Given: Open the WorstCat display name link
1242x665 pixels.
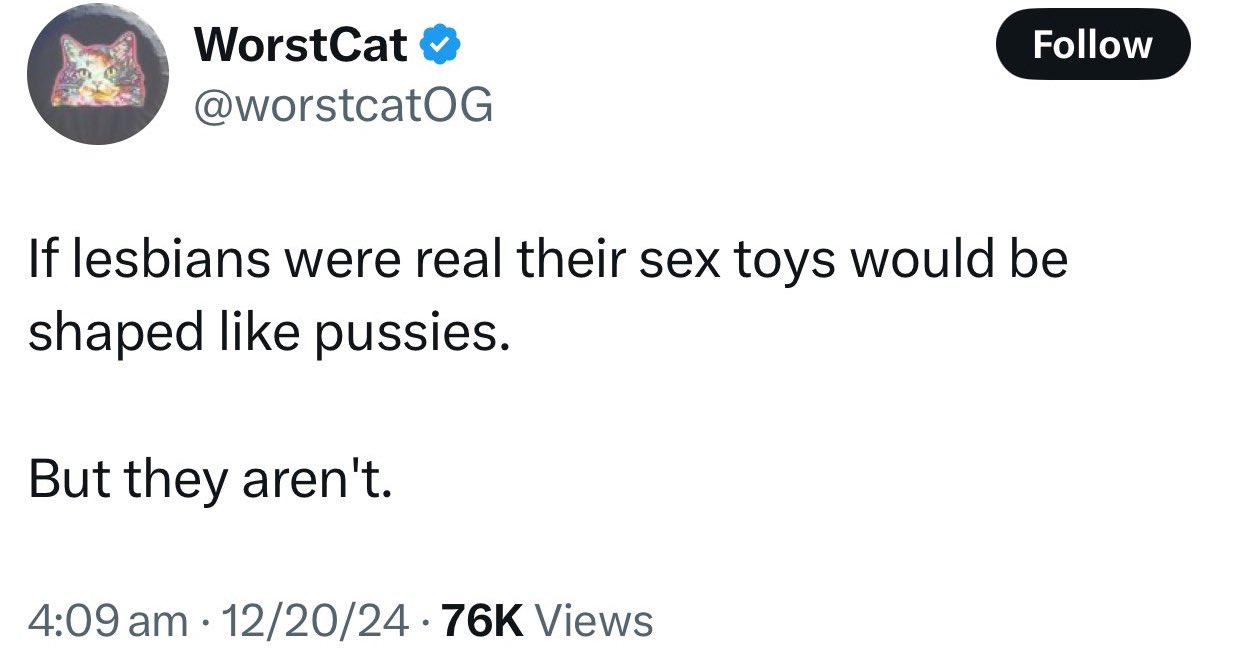Looking at the screenshot, I should pos(301,45).
